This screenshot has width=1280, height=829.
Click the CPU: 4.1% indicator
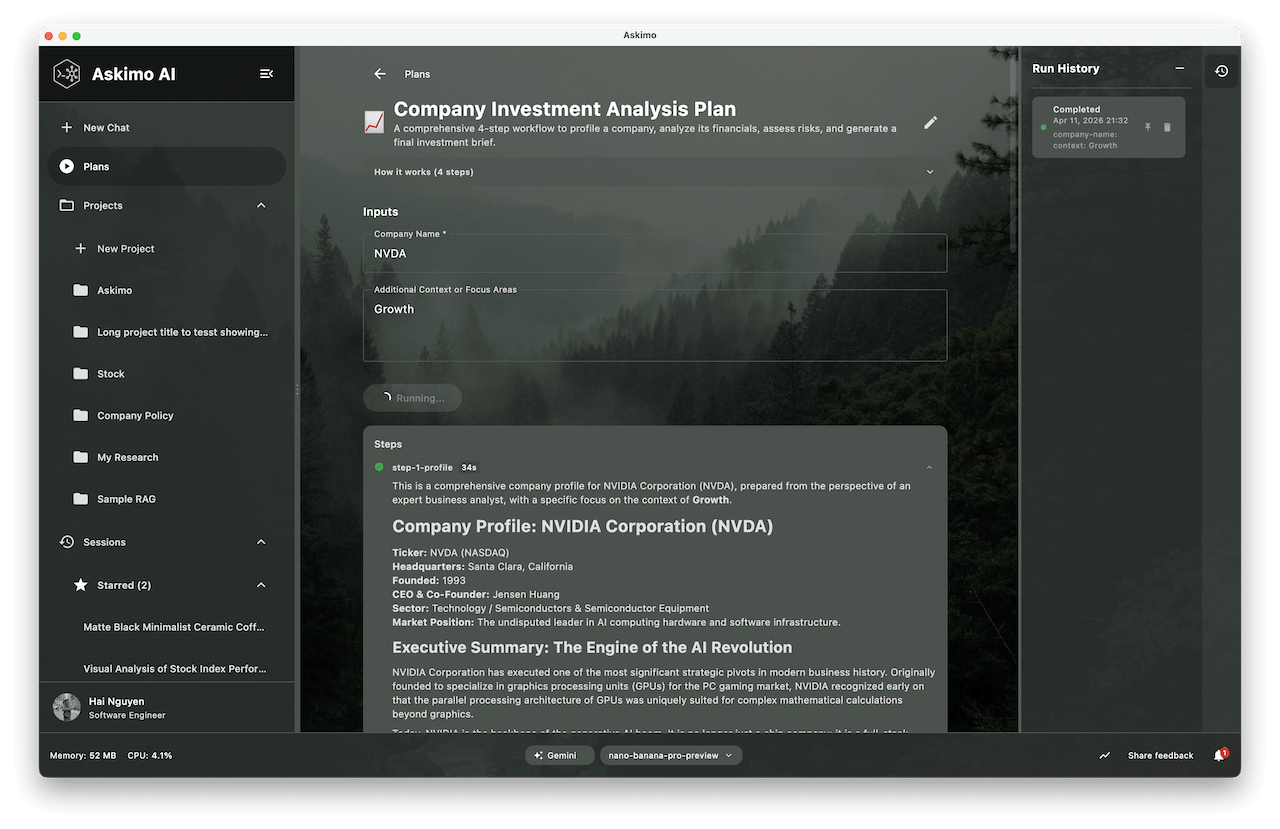(150, 756)
